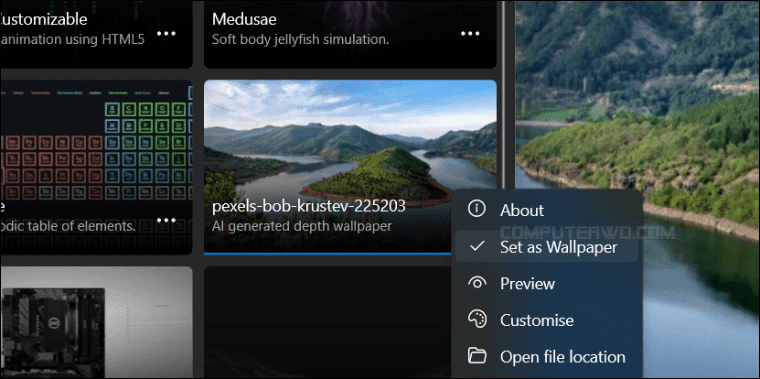760x379 pixels.
Task: Click the checkmark icon beside Set as Wallpaper
Action: [477, 247]
